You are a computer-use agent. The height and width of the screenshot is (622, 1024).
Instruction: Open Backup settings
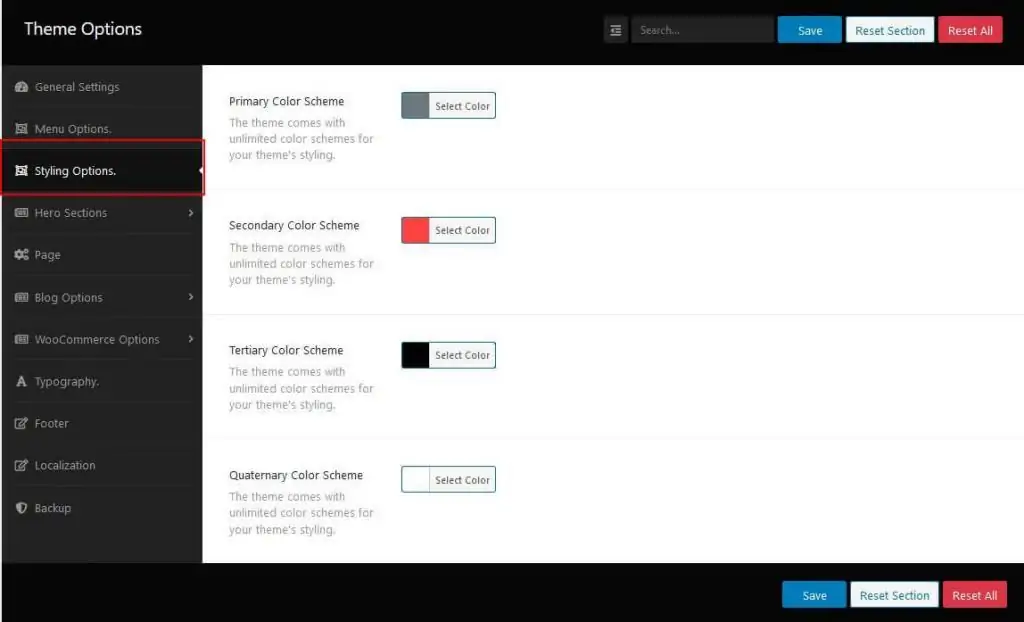[102, 508]
